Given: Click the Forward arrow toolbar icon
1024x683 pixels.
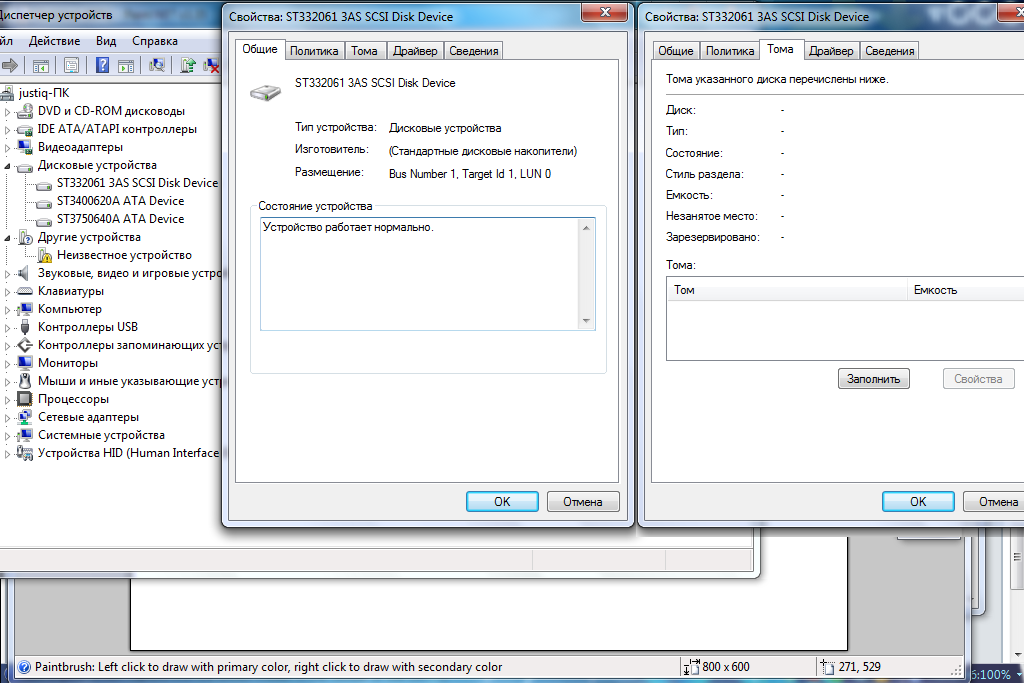Looking at the screenshot, I should pos(10,65).
